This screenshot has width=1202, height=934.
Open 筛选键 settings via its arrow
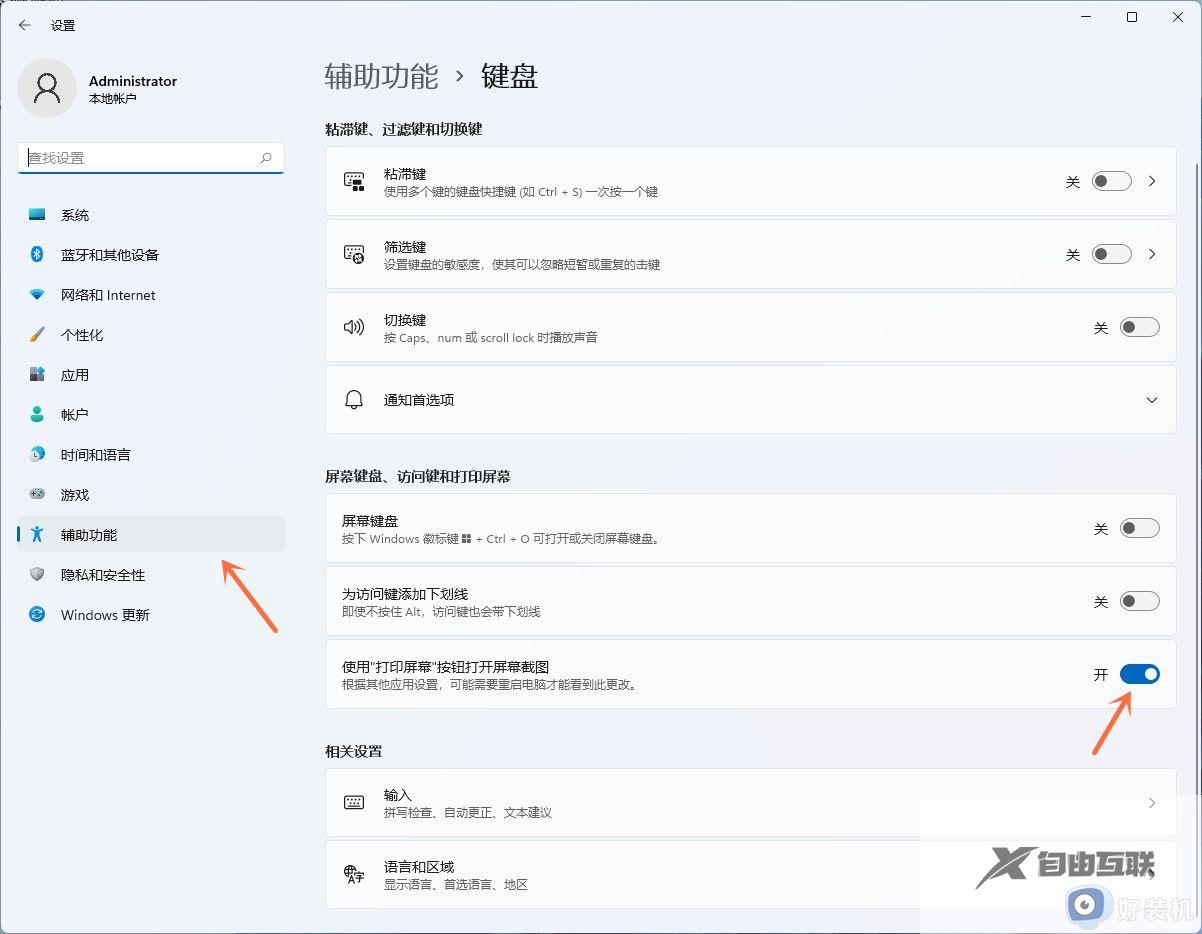pos(1152,254)
